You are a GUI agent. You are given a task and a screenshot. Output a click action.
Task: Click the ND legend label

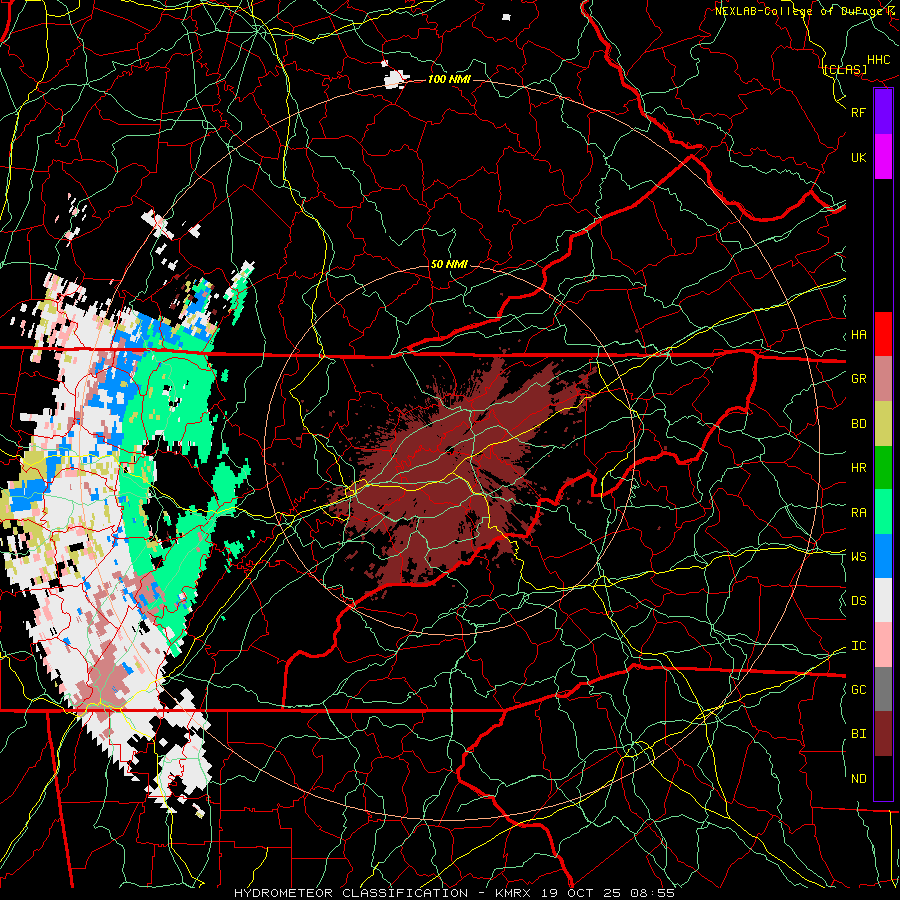tap(858, 779)
